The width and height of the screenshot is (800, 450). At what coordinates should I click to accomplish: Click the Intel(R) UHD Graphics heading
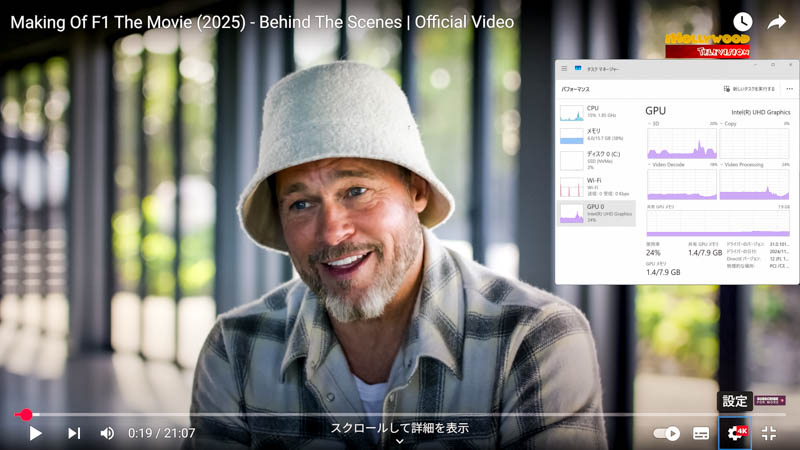click(761, 112)
